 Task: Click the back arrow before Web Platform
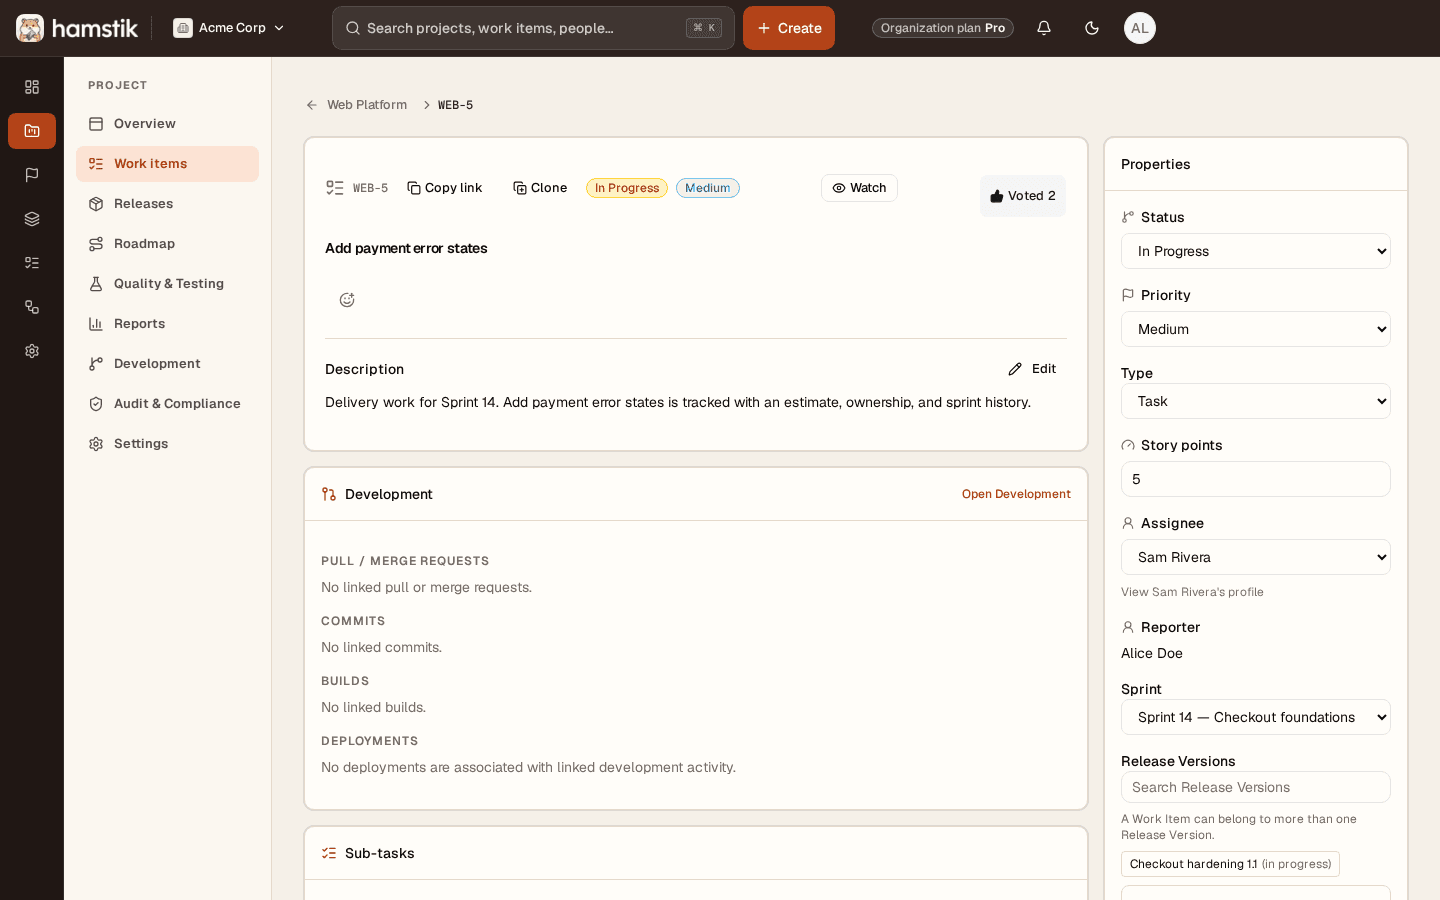click(x=312, y=105)
